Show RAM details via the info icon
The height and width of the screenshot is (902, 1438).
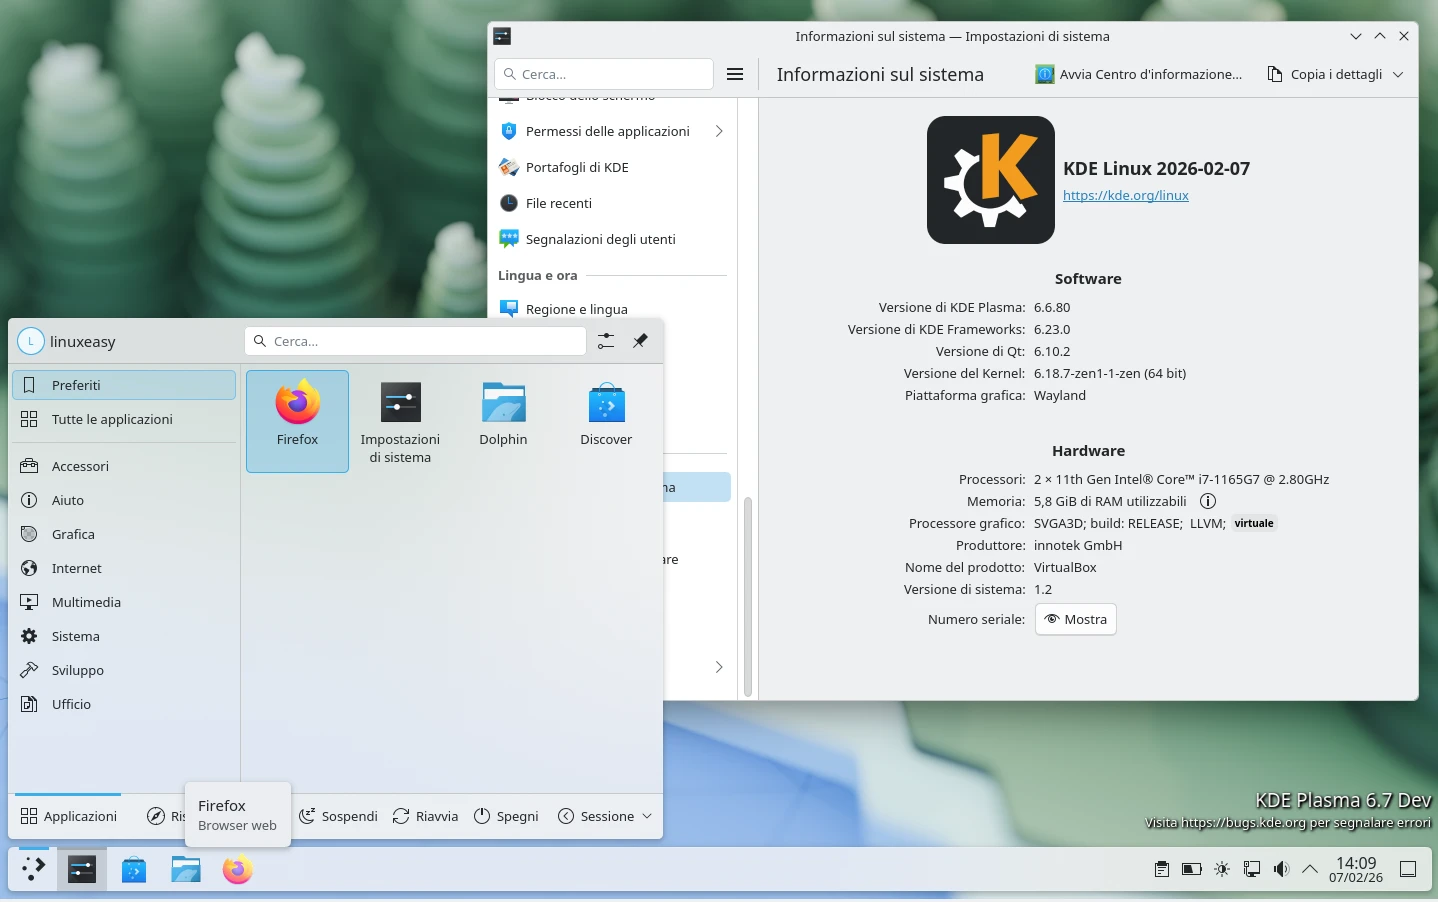click(1208, 501)
